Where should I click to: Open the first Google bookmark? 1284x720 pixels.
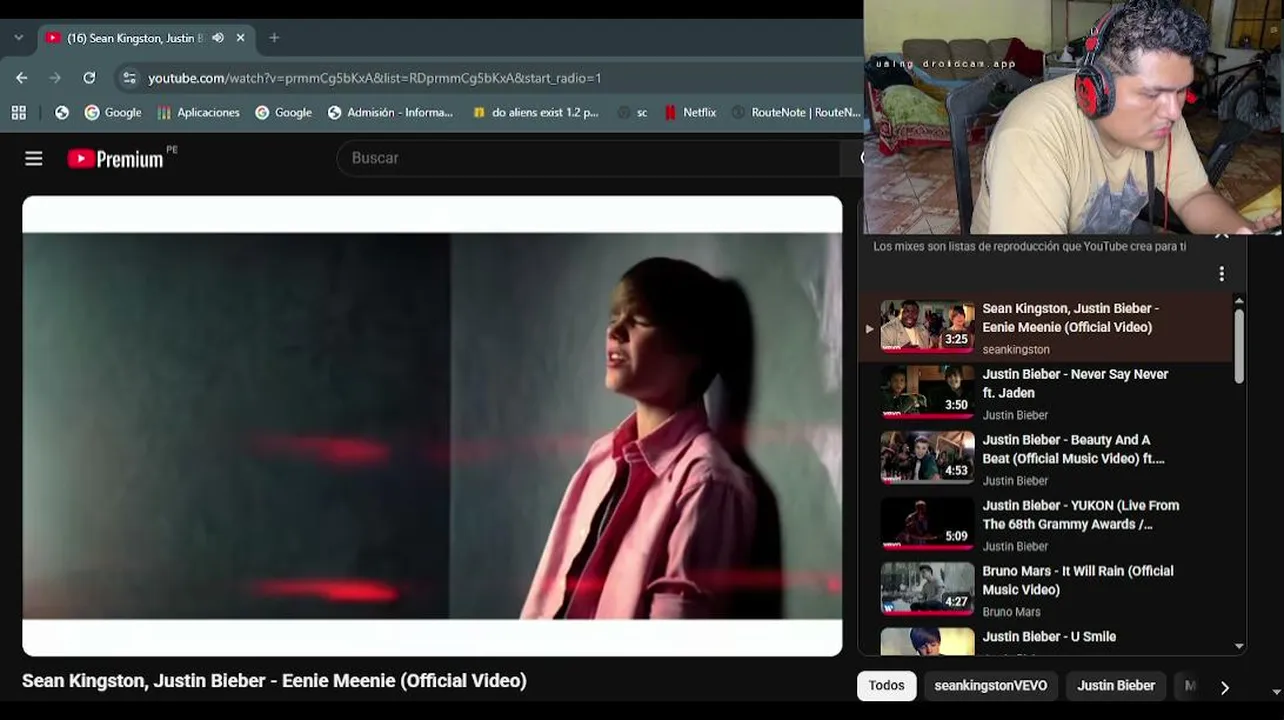(x=113, y=113)
